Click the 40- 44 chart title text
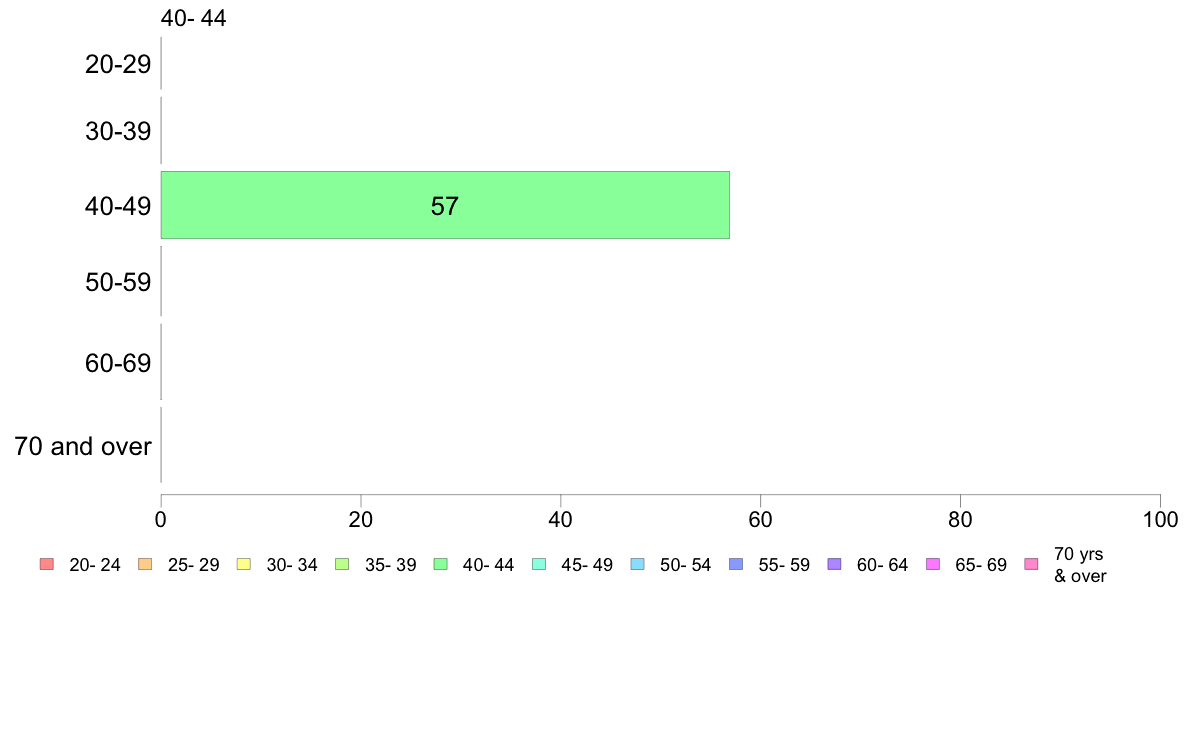Image resolution: width=1188 pixels, height=736 pixels. click(x=193, y=18)
